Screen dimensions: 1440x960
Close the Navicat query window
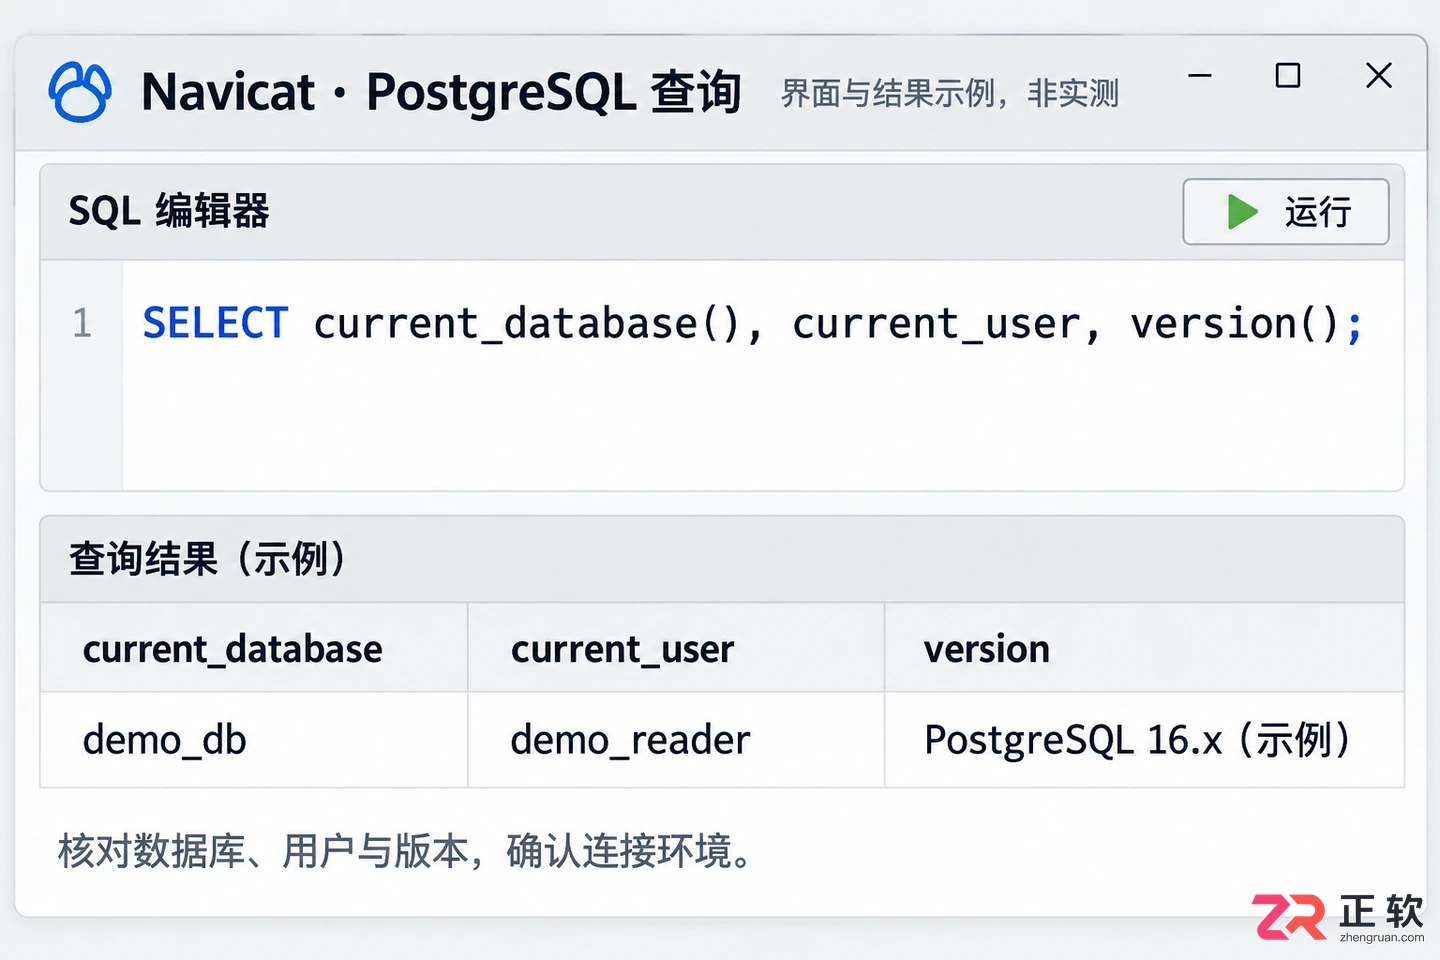coord(1379,76)
